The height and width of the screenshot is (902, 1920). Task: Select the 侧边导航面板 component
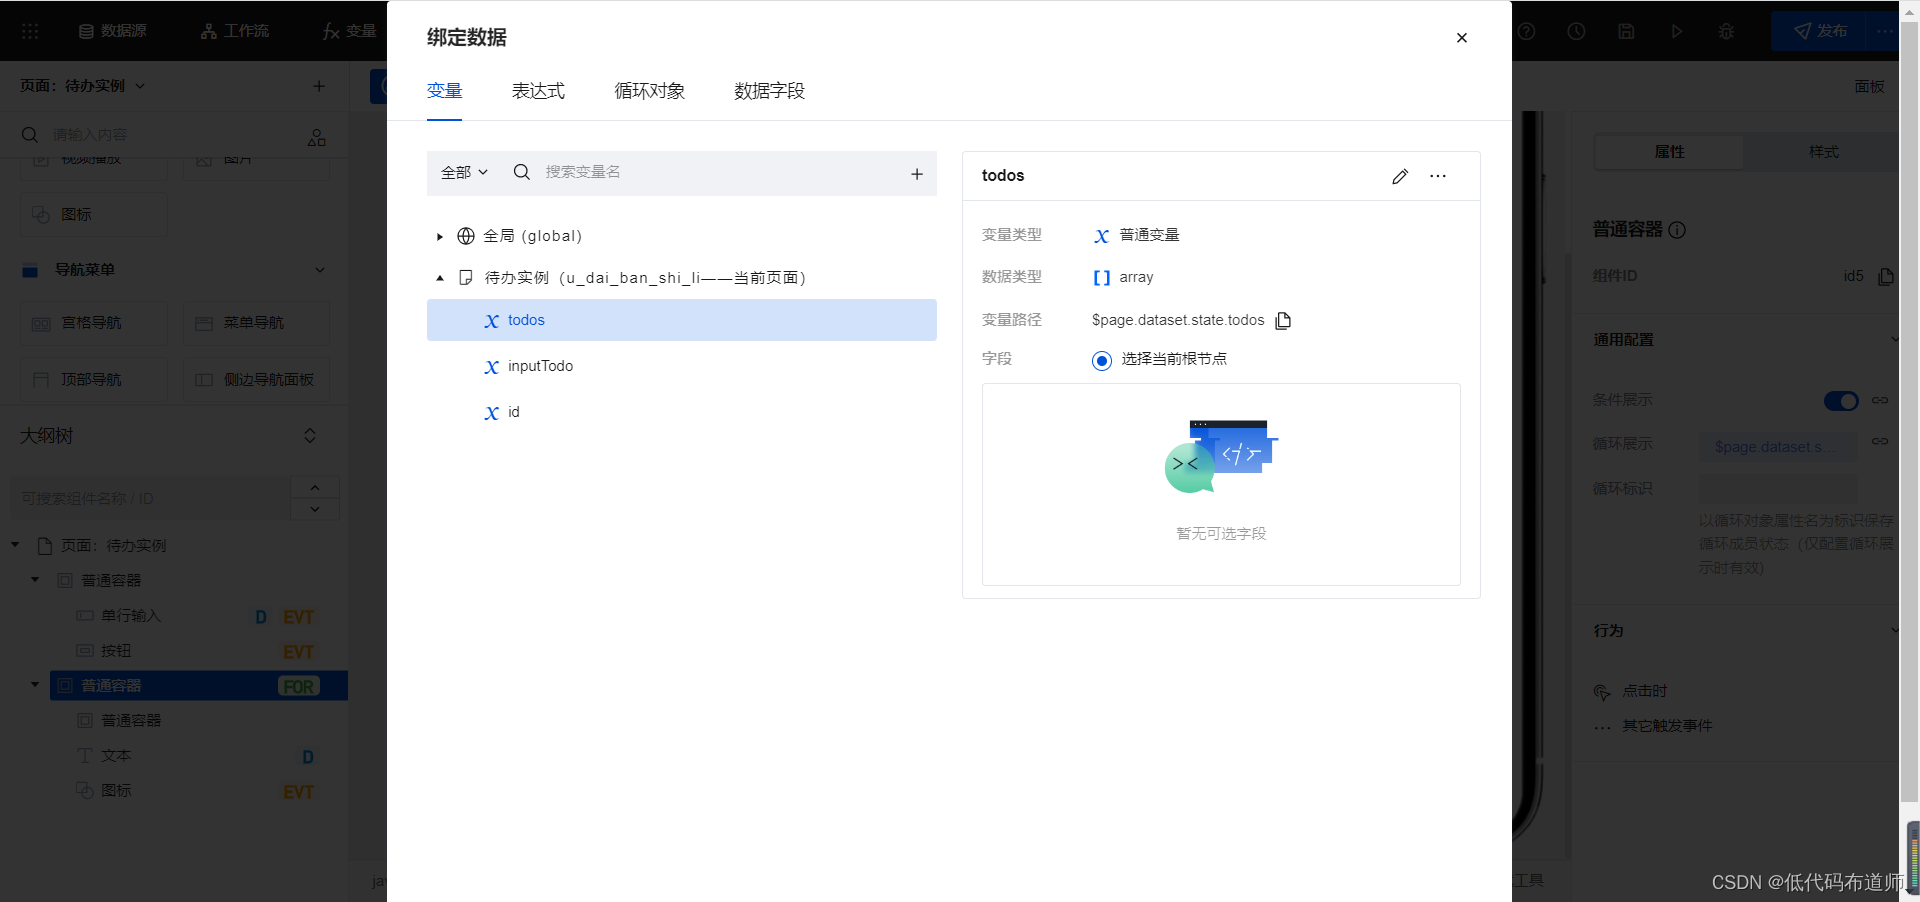tap(256, 380)
